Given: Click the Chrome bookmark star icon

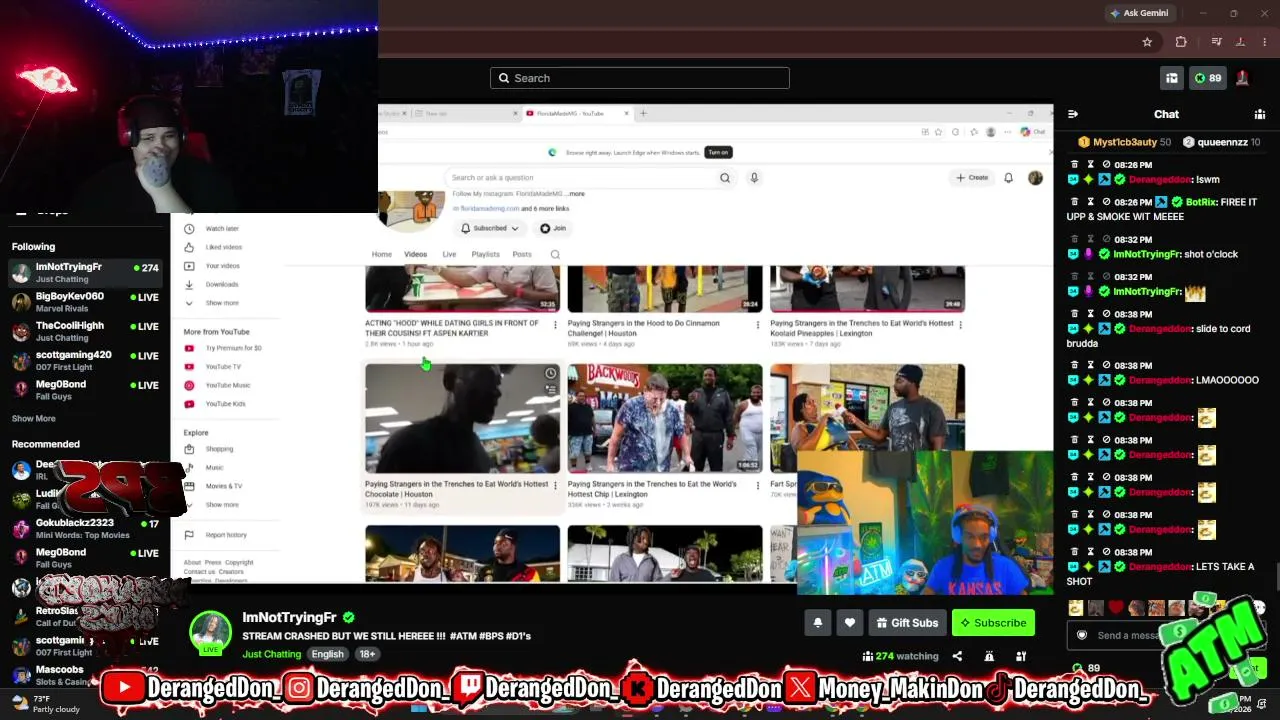Looking at the screenshot, I should point(1147,42).
